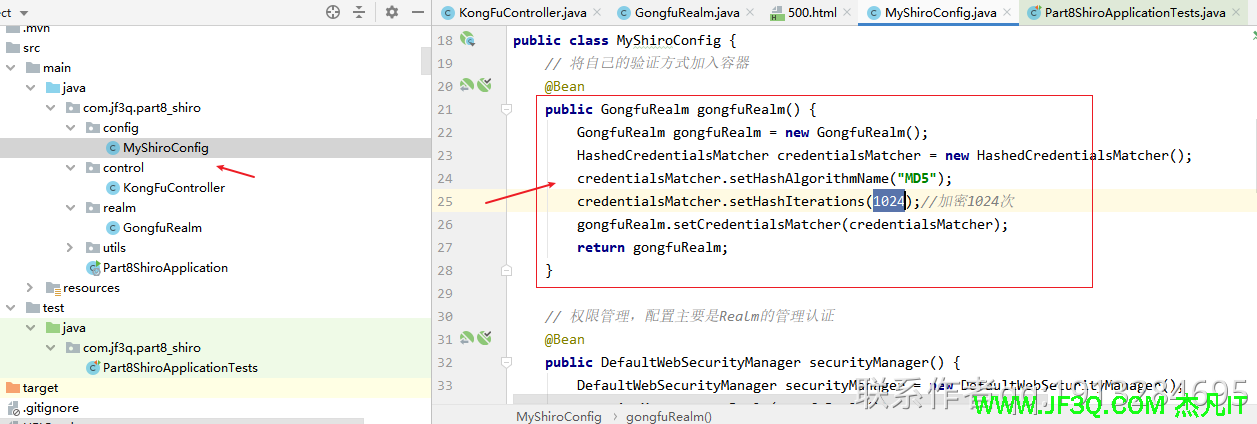The image size is (1257, 424).
Task: Click the collapse all icon in project panel
Action: click(359, 12)
